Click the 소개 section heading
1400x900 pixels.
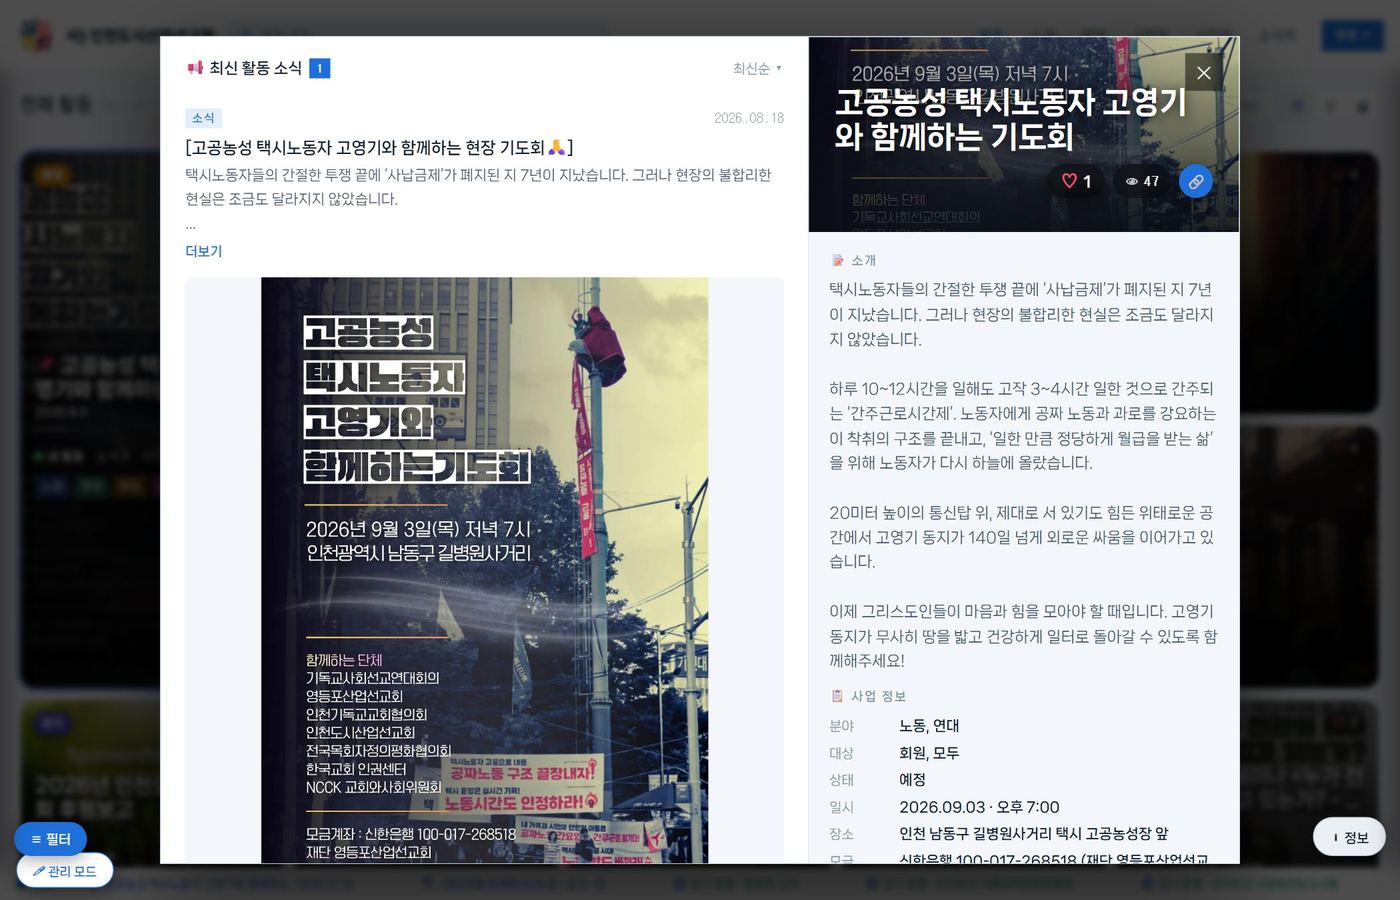click(x=863, y=260)
